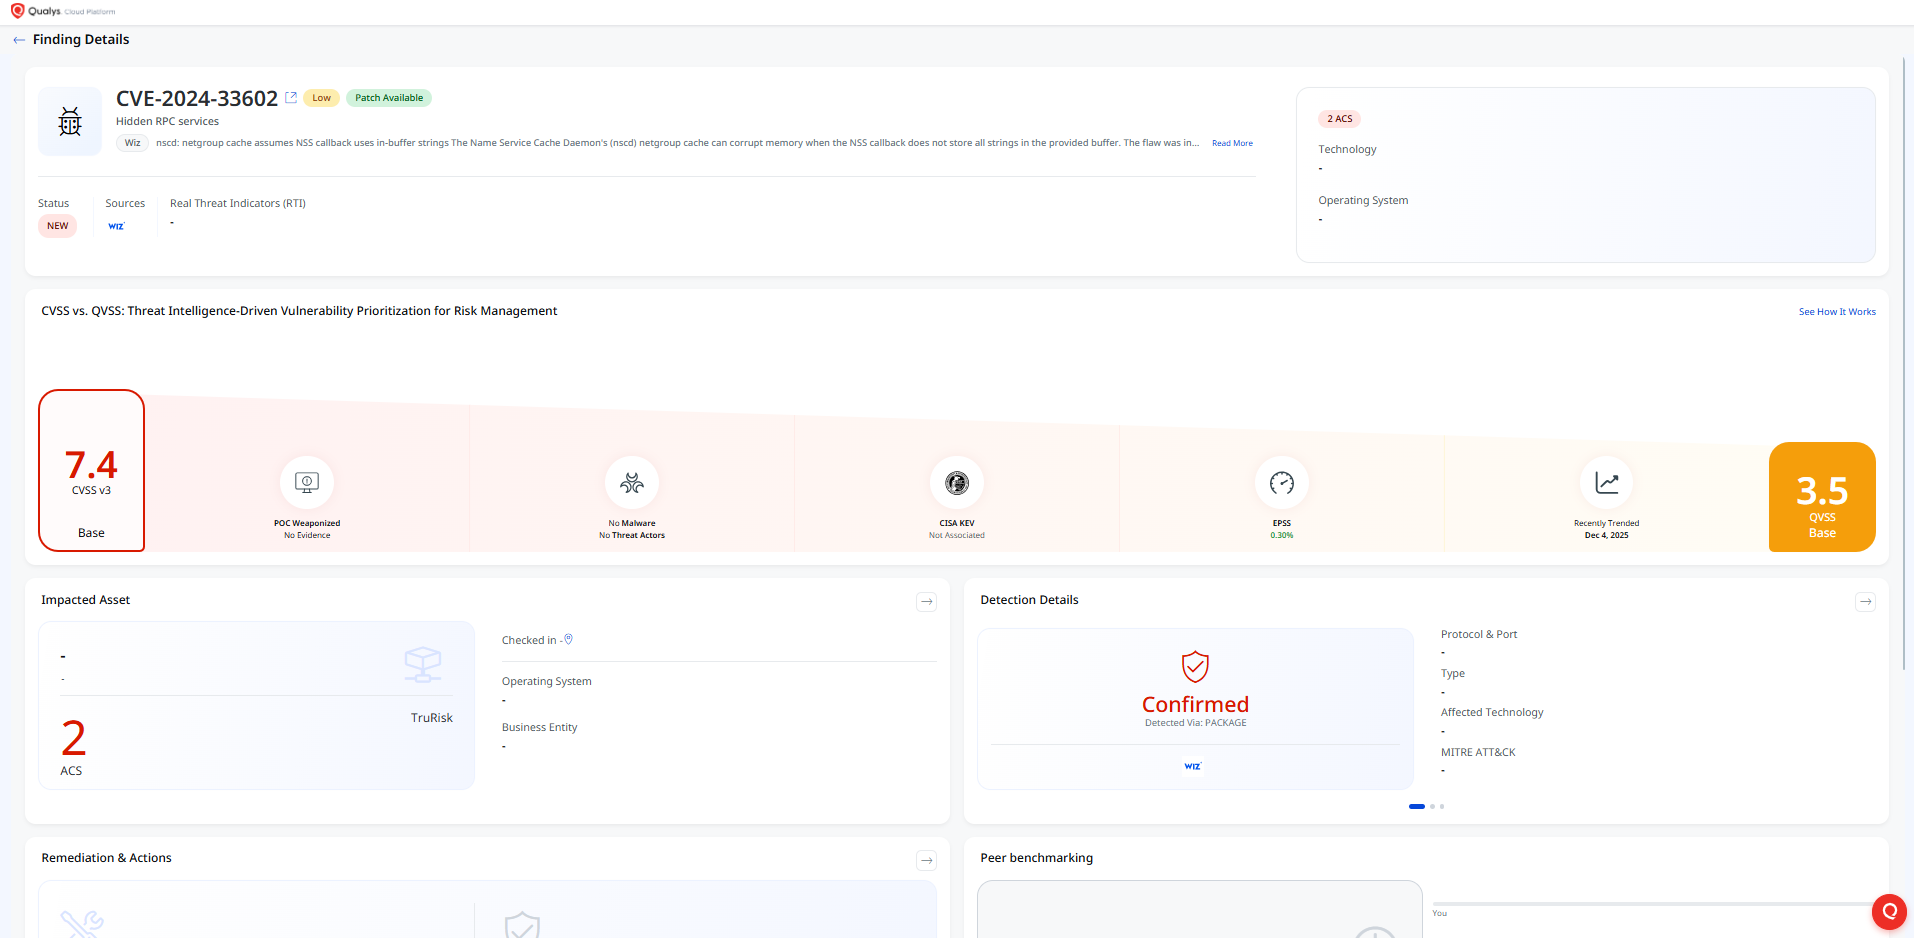This screenshot has width=1914, height=938.
Task: Click the EPSS gauge icon
Action: click(x=1282, y=483)
